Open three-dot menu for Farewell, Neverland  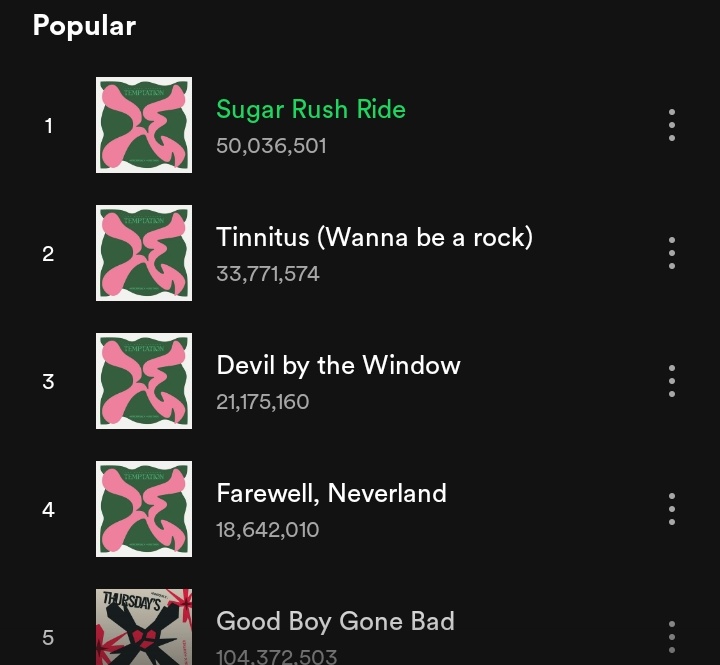[671, 509]
